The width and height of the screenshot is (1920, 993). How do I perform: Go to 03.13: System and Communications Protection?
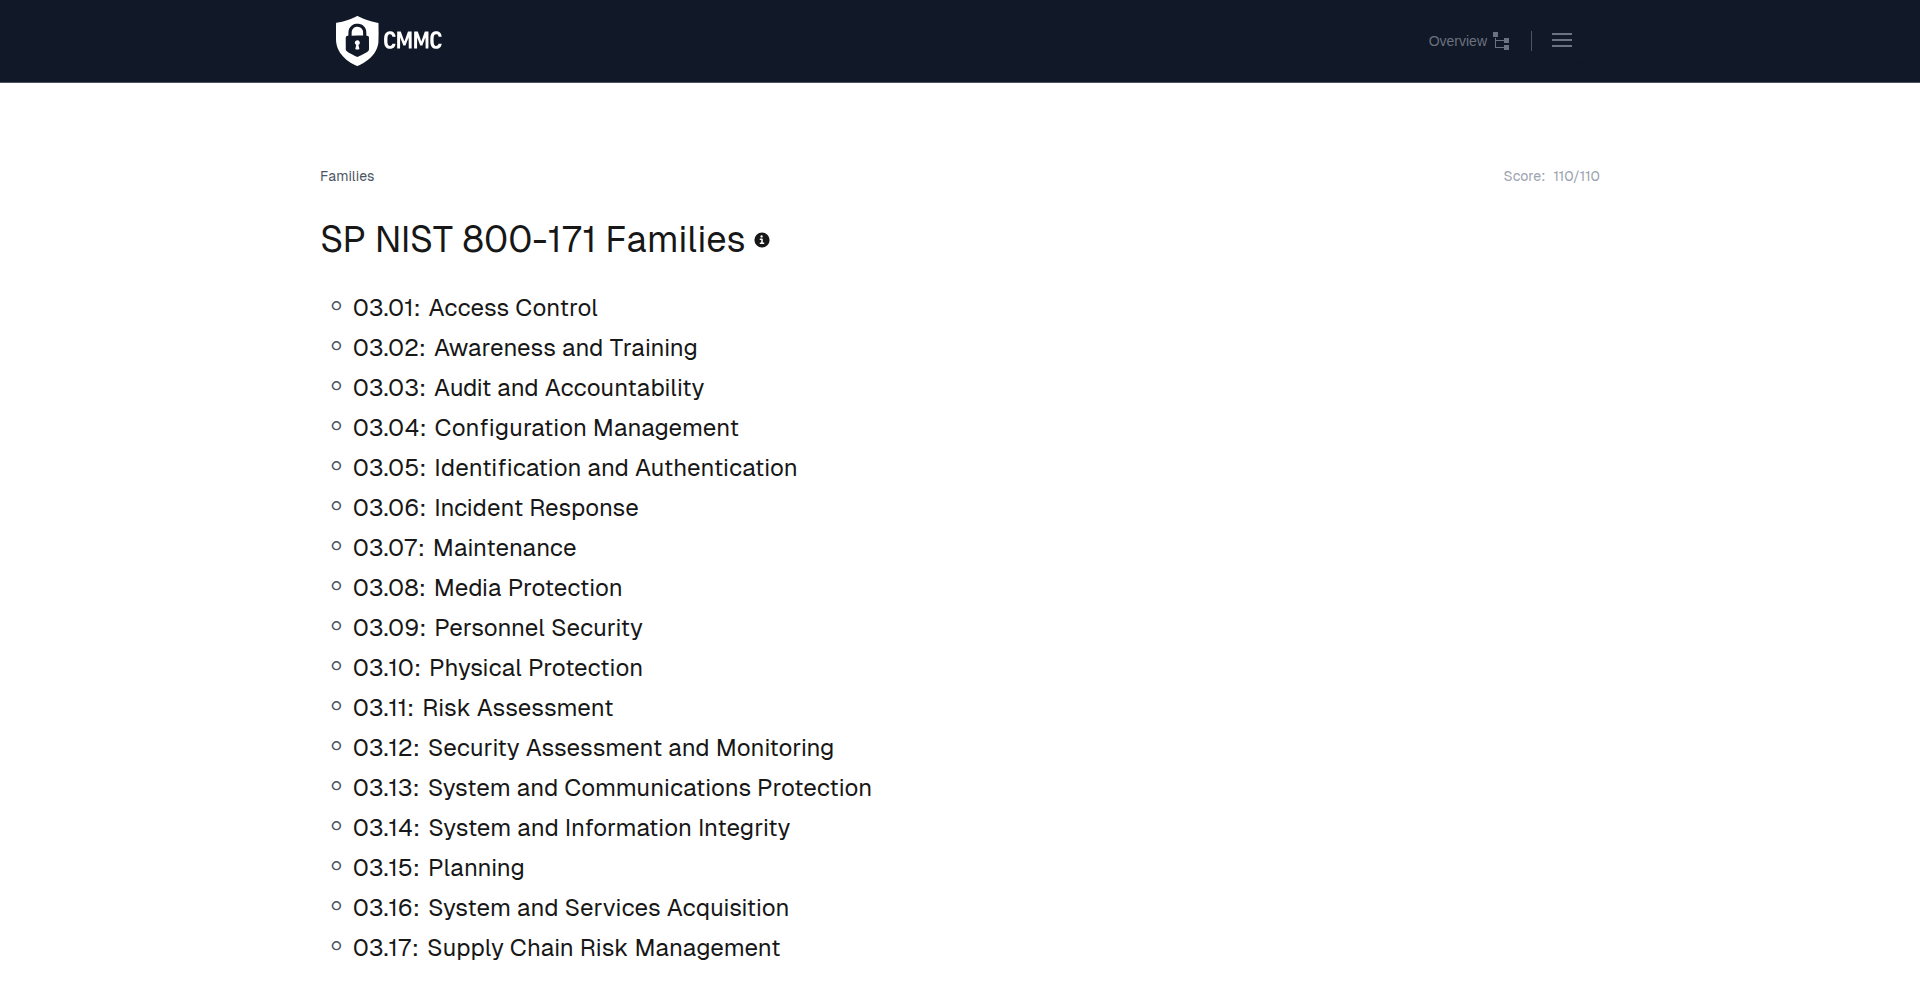(612, 788)
